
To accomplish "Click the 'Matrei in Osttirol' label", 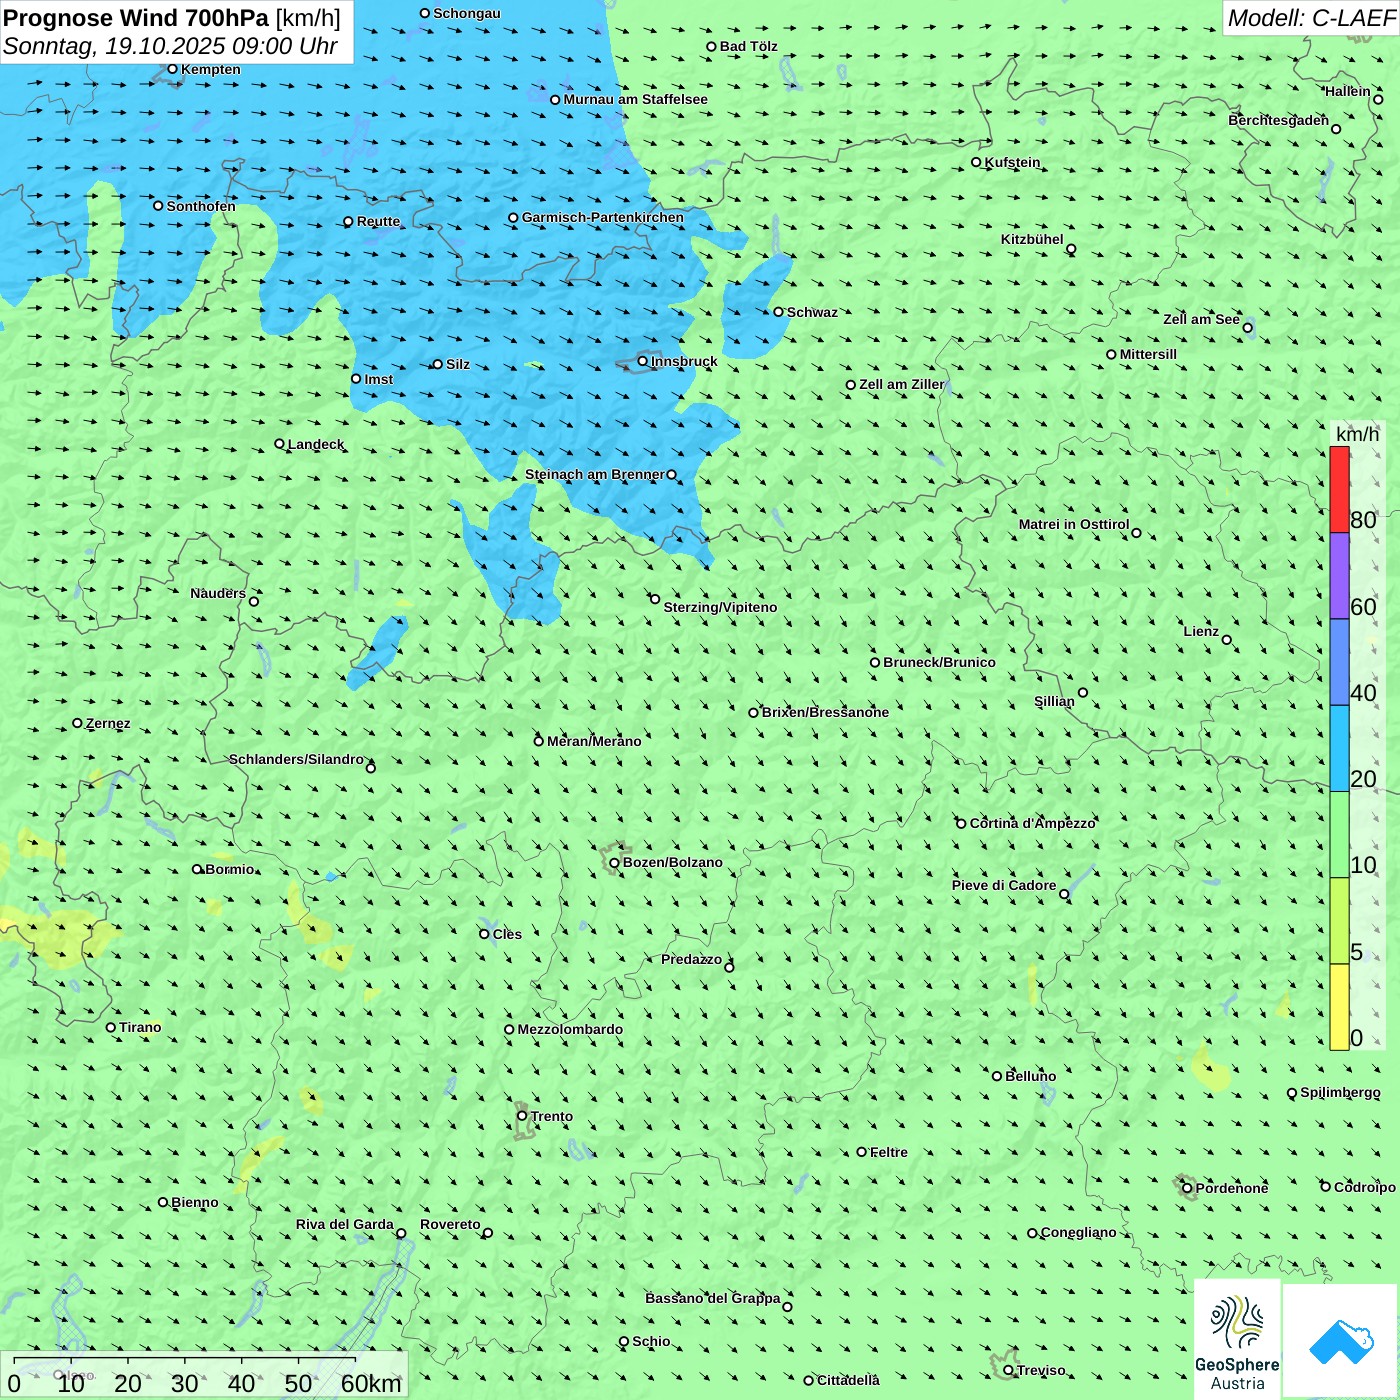I will pos(1074,524).
